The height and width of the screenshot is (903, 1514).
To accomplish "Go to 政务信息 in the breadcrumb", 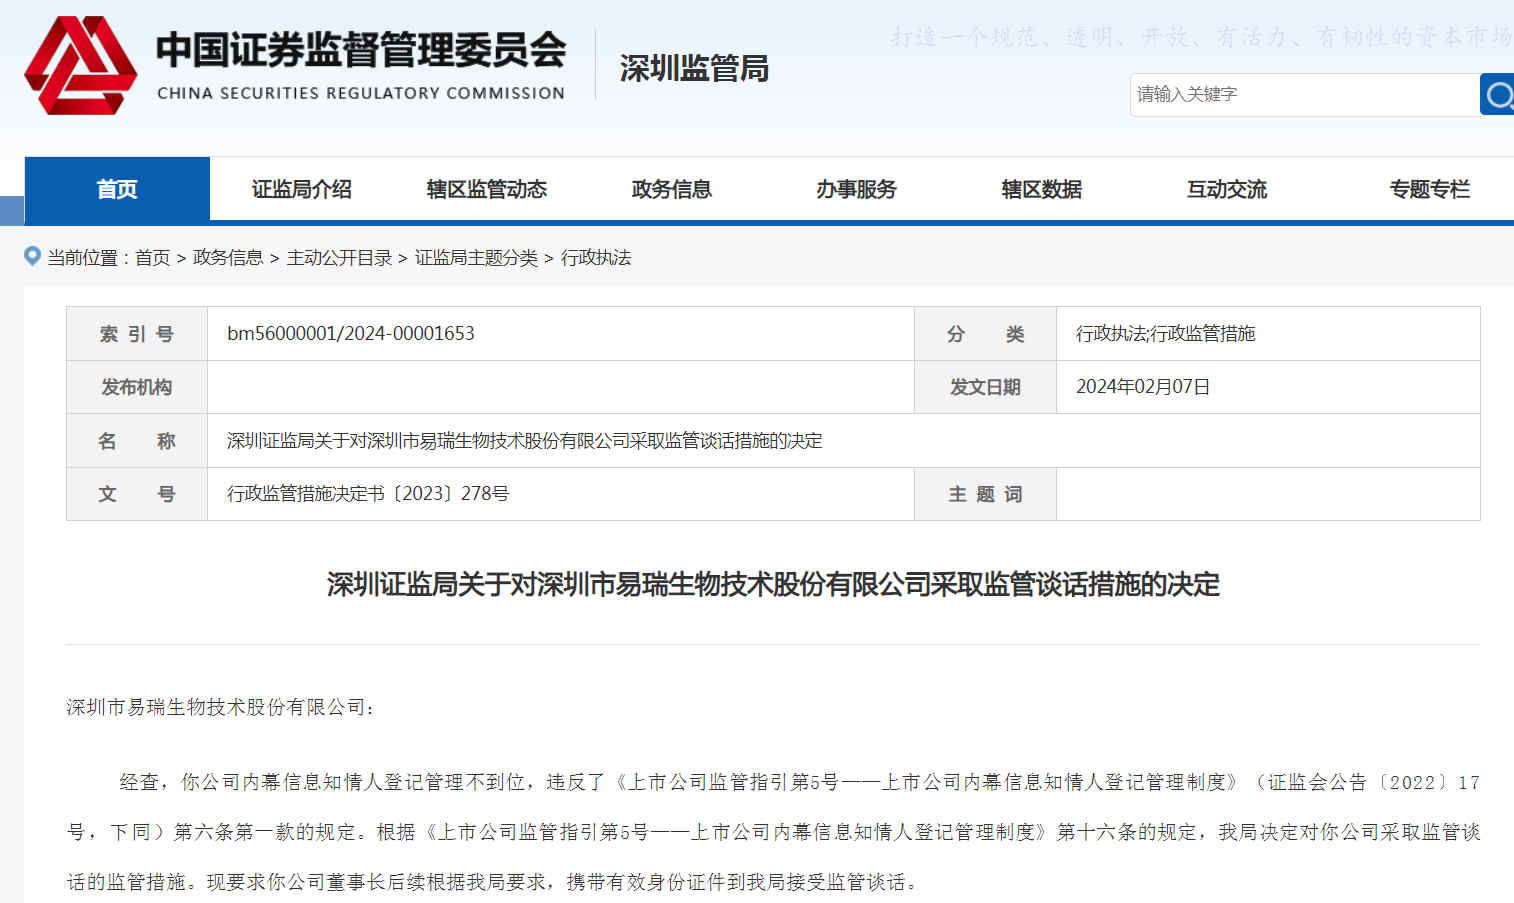I will point(228,258).
